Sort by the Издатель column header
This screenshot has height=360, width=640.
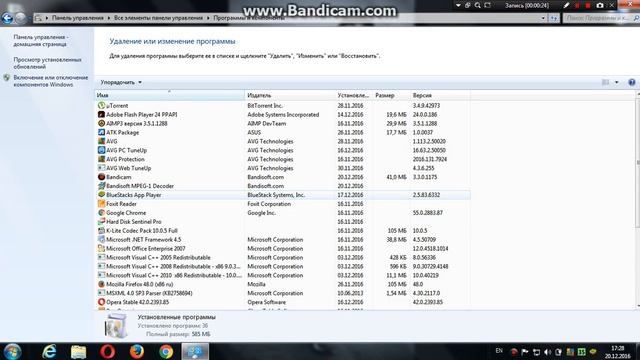(290, 95)
